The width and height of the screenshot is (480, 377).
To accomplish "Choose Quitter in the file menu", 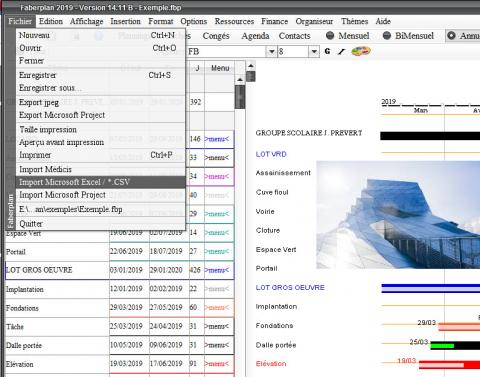I will coord(100,224).
